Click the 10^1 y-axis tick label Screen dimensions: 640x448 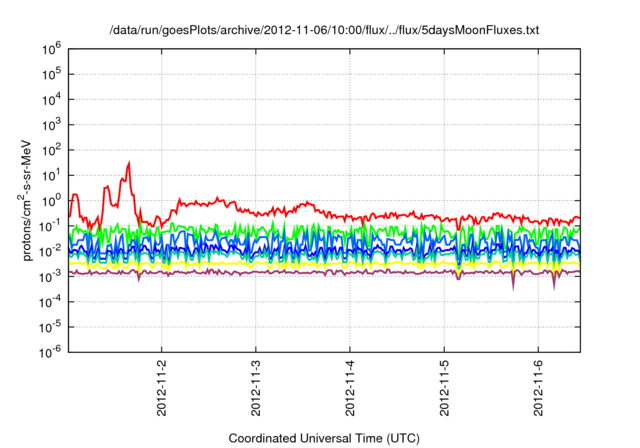(51, 175)
